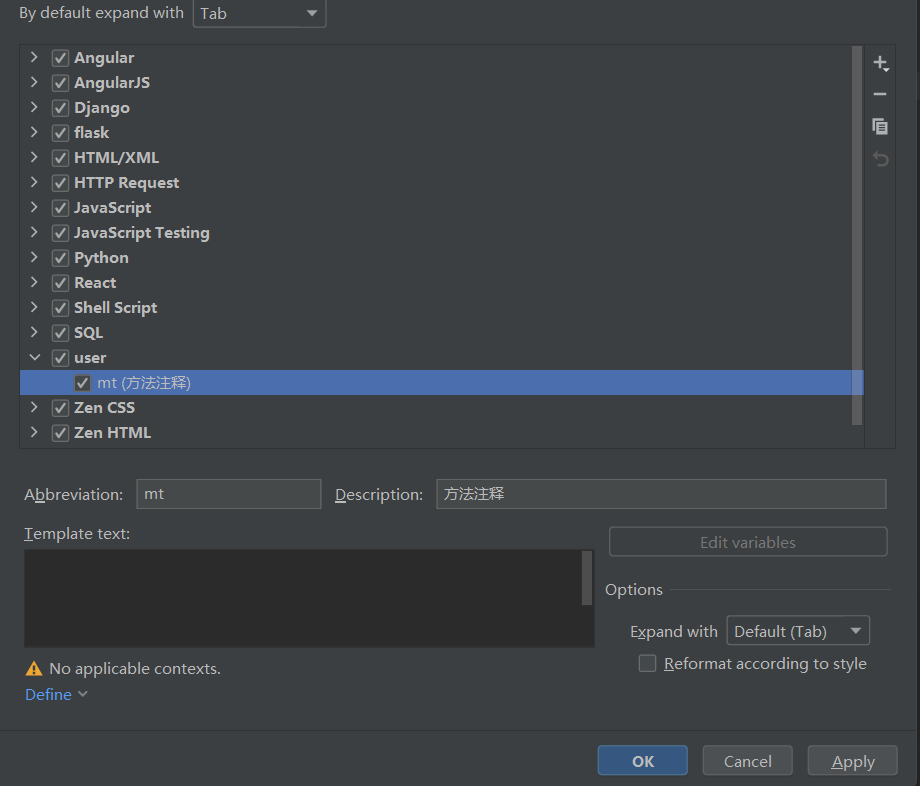Expand the Angular group arrow
920x786 pixels.
pos(34,57)
